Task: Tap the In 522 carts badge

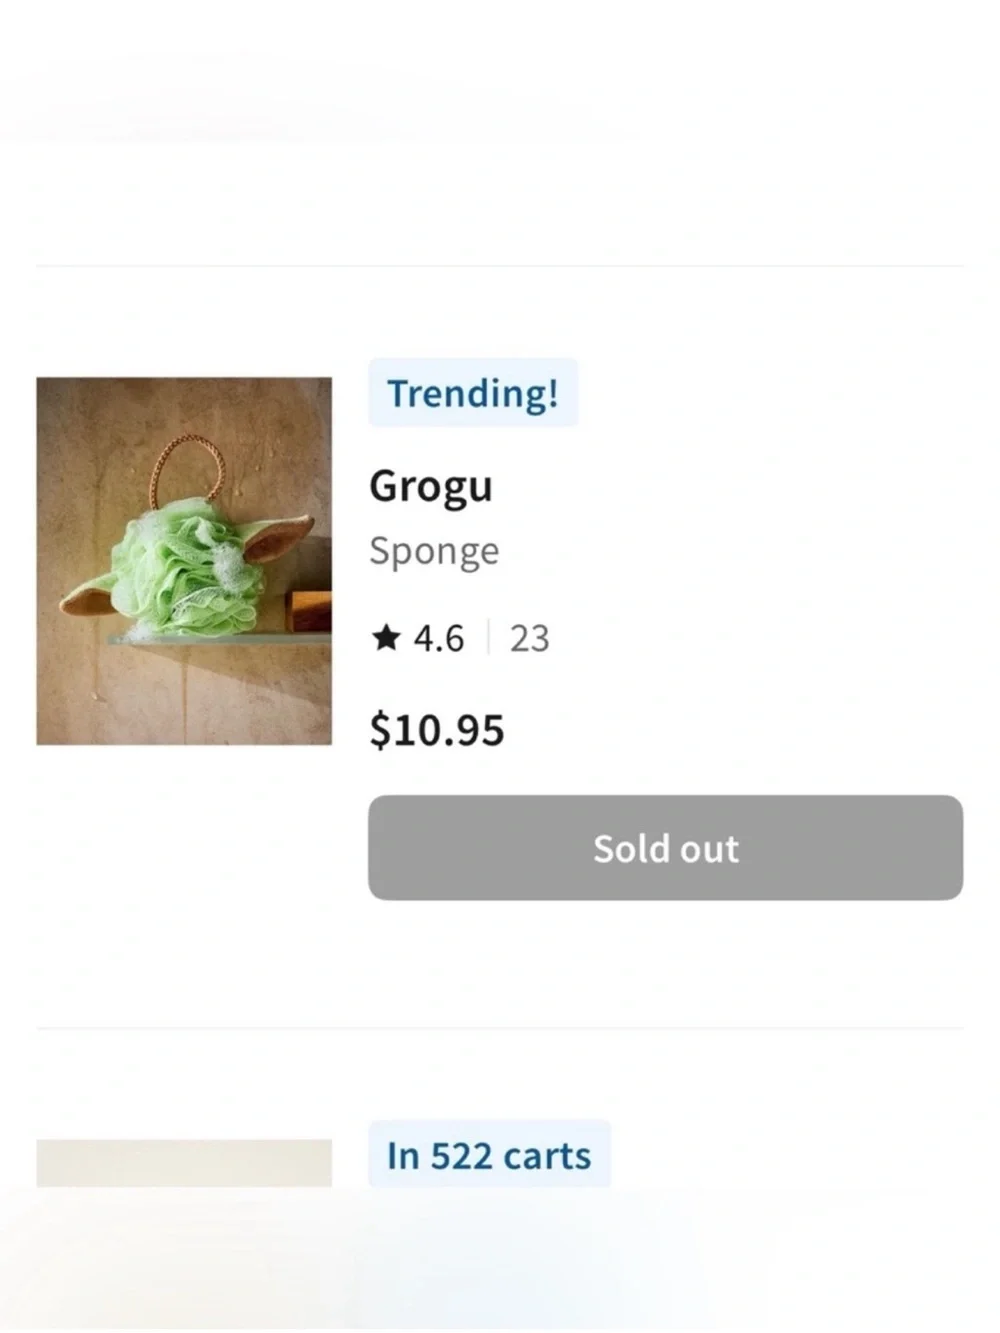Action: [x=489, y=1155]
